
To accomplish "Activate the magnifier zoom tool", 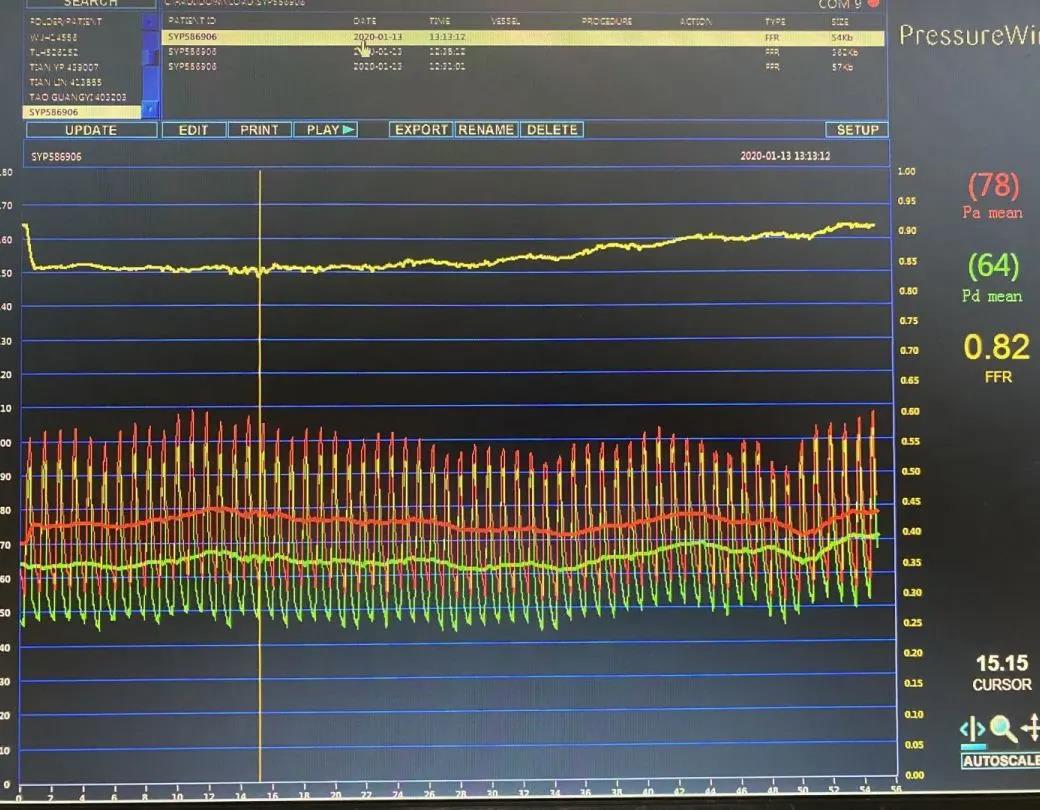I will click(x=1003, y=730).
